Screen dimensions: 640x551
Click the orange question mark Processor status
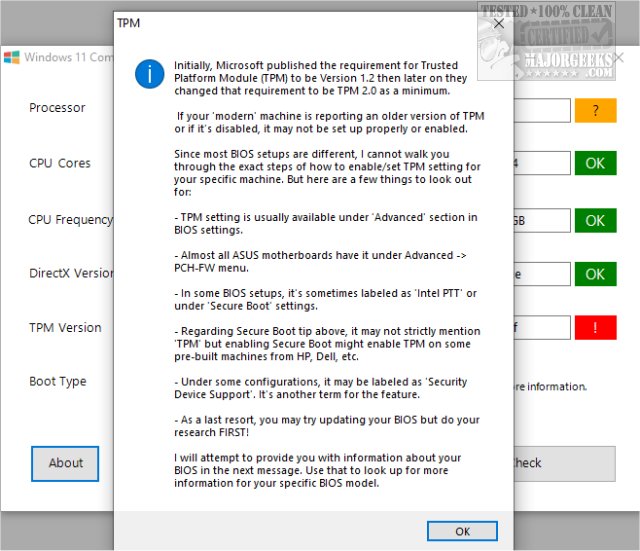pos(596,110)
